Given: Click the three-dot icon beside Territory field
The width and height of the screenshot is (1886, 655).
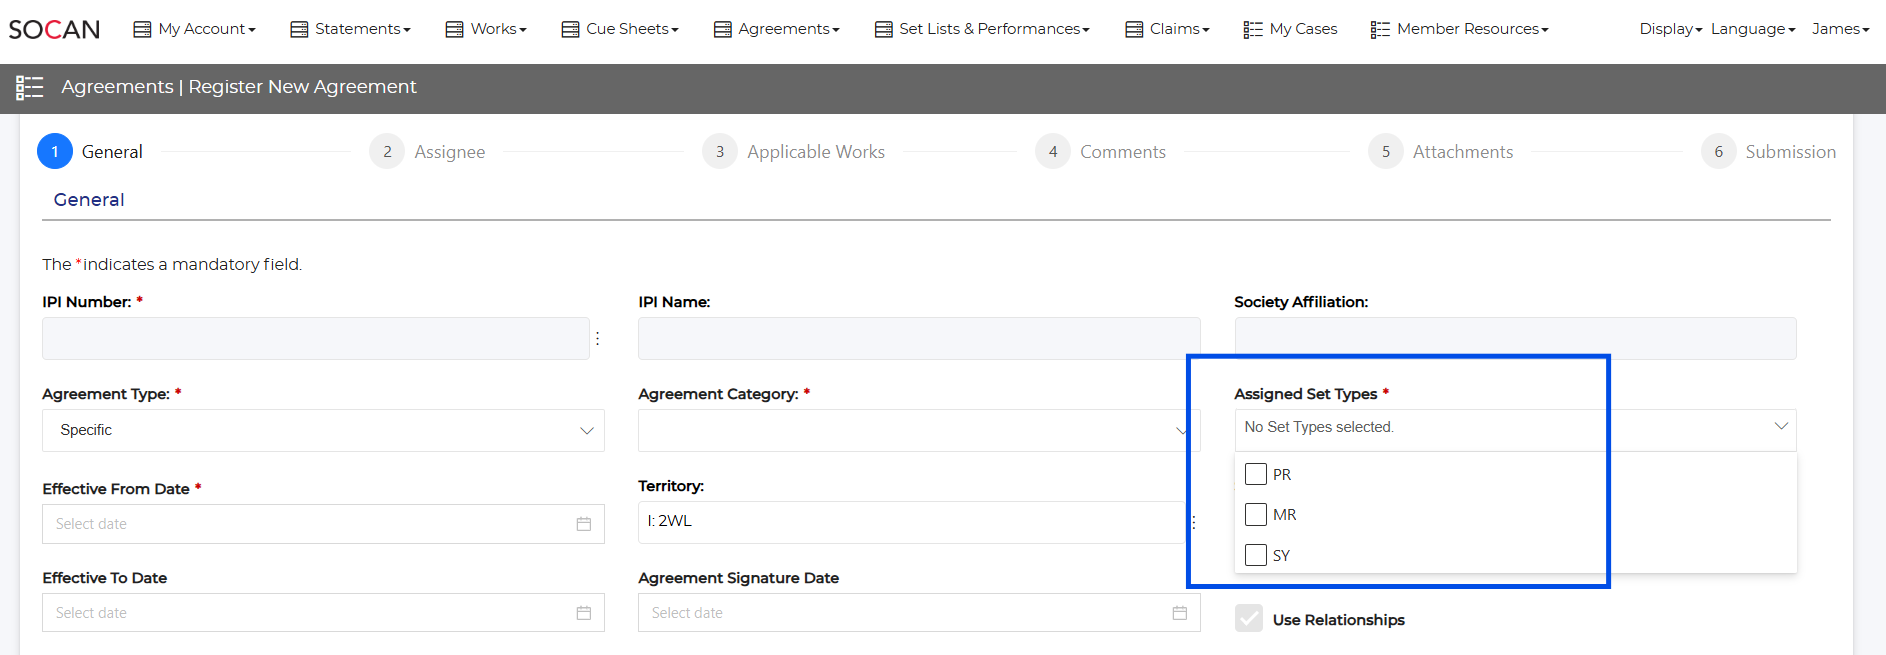Looking at the screenshot, I should click(x=1194, y=522).
